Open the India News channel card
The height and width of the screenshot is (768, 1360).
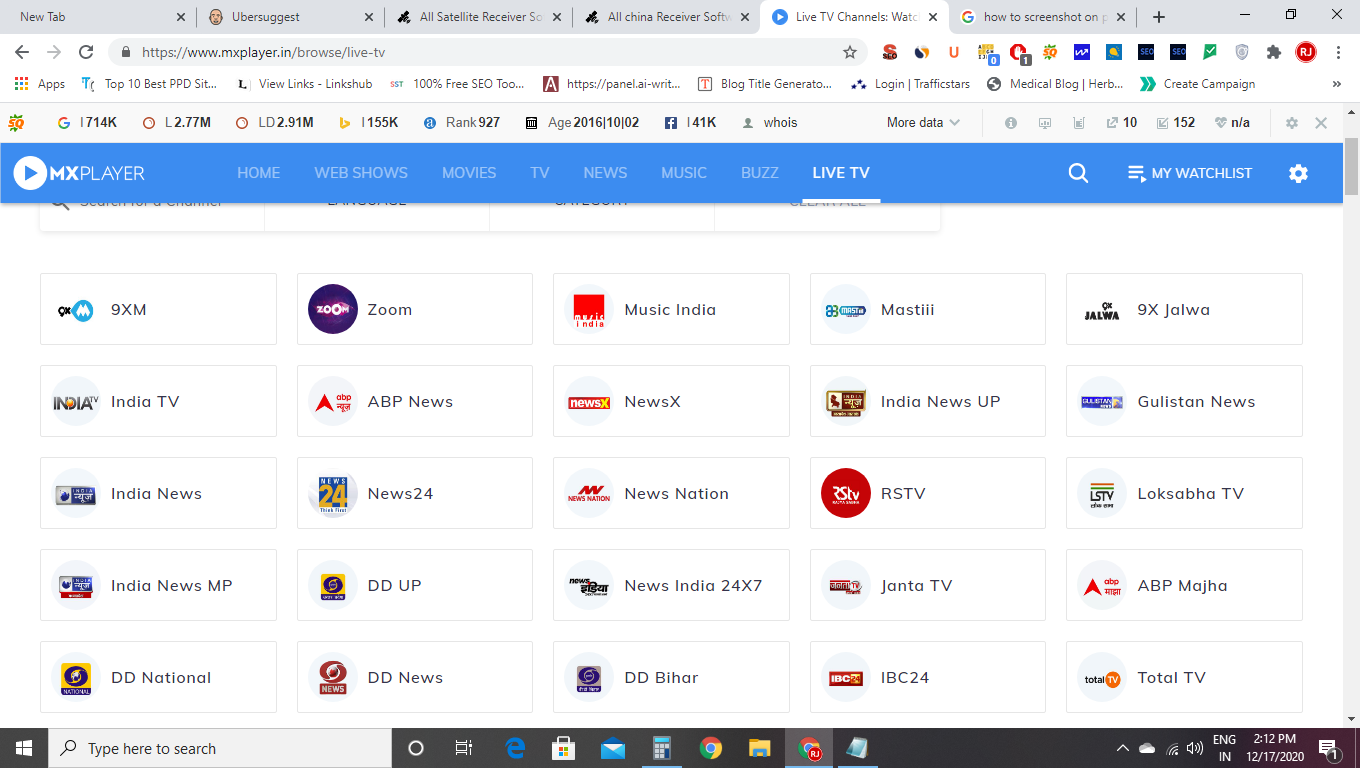click(x=158, y=493)
